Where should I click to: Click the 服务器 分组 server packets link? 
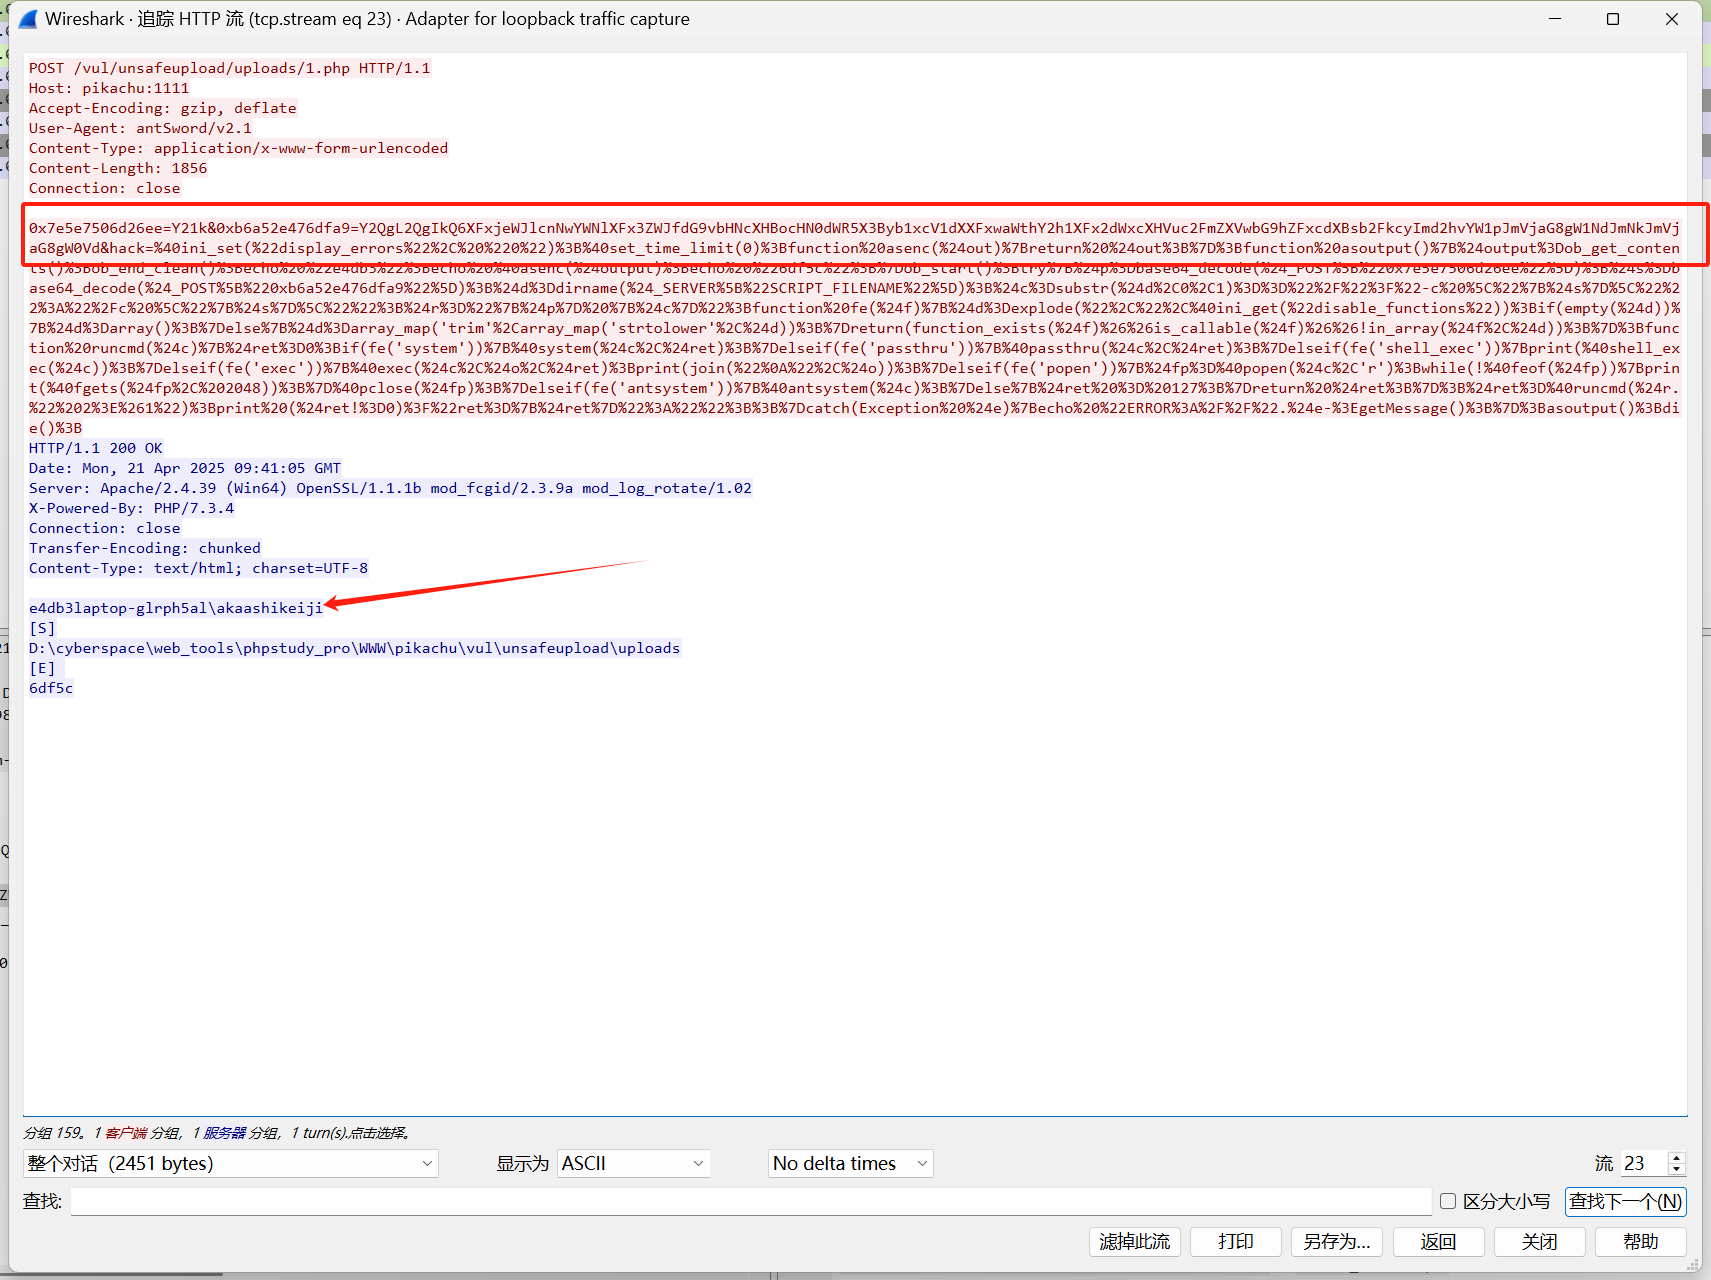click(241, 1133)
